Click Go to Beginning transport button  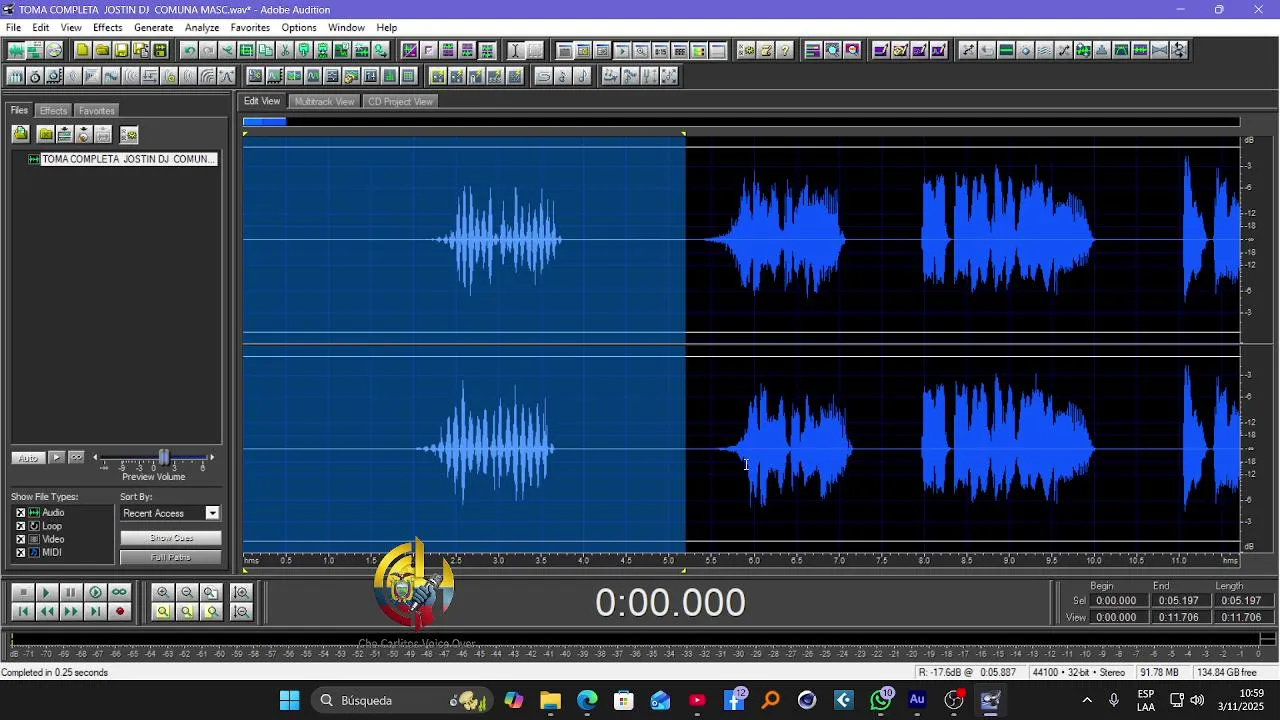click(x=22, y=611)
